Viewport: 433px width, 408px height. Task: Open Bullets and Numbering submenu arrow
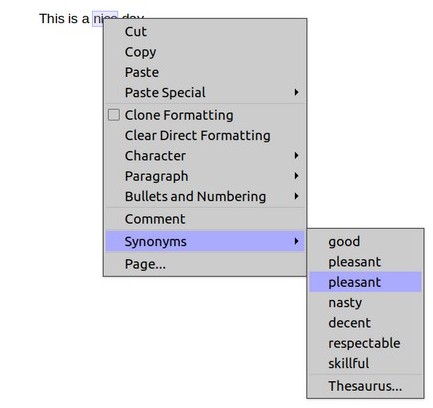[x=296, y=196]
